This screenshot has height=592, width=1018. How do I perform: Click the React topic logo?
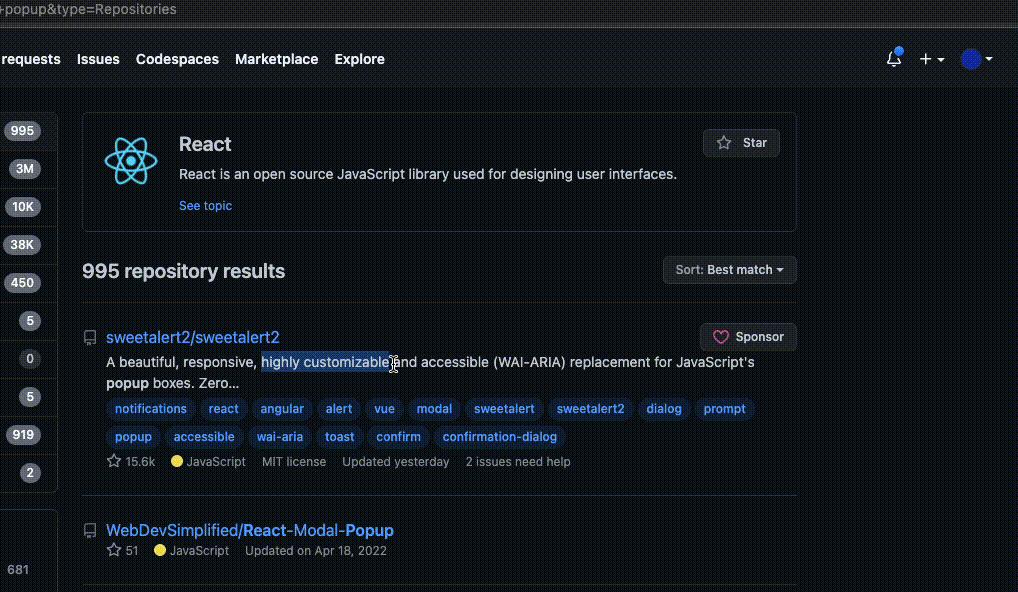click(x=131, y=160)
